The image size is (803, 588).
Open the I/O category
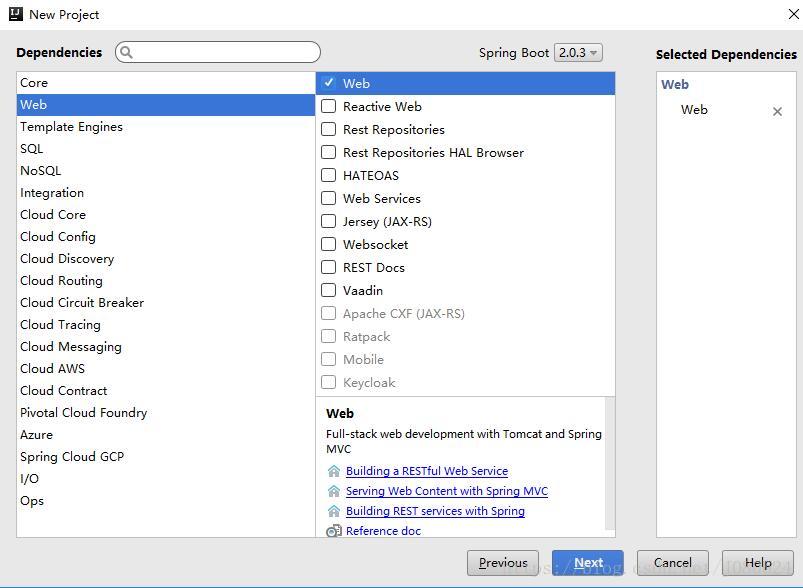pyautogui.click(x=165, y=479)
